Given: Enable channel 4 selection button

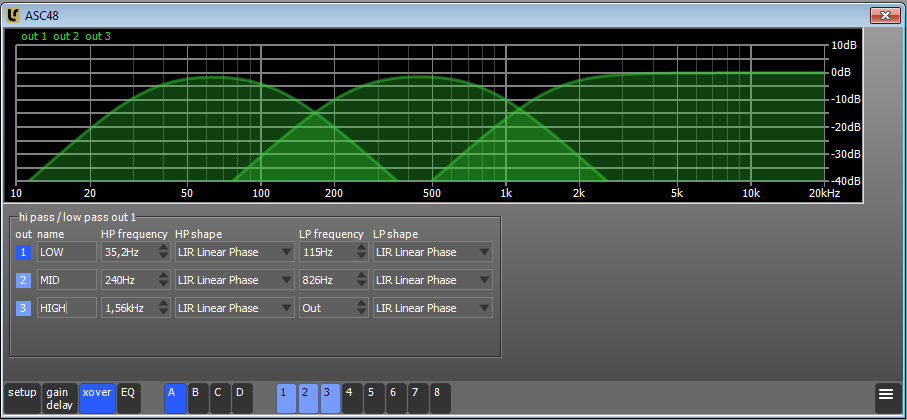Looking at the screenshot, I should coord(353,398).
